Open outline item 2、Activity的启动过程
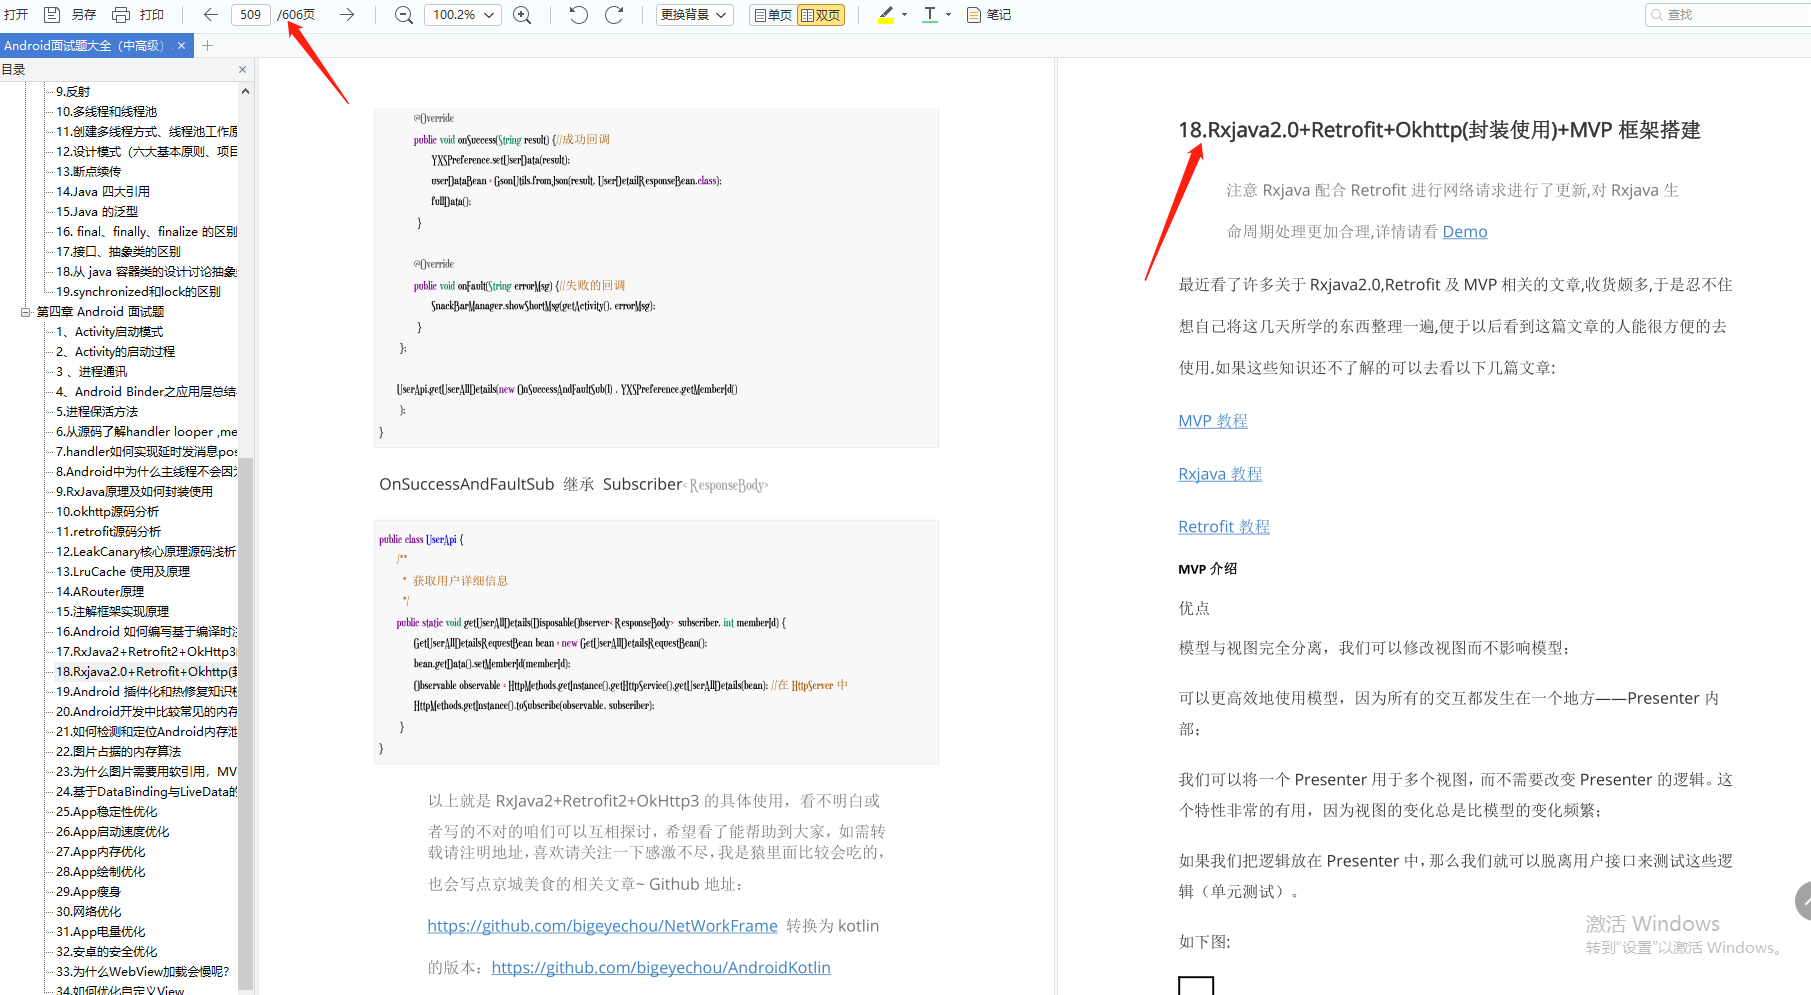 [116, 352]
